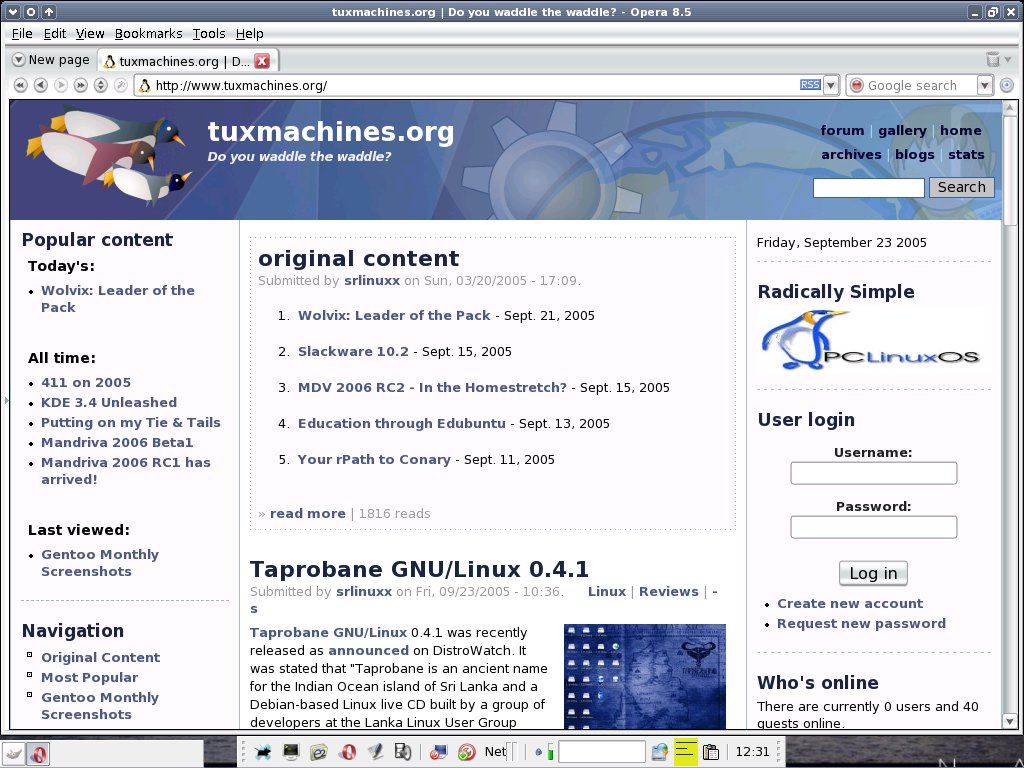Open the Help menu

click(249, 34)
